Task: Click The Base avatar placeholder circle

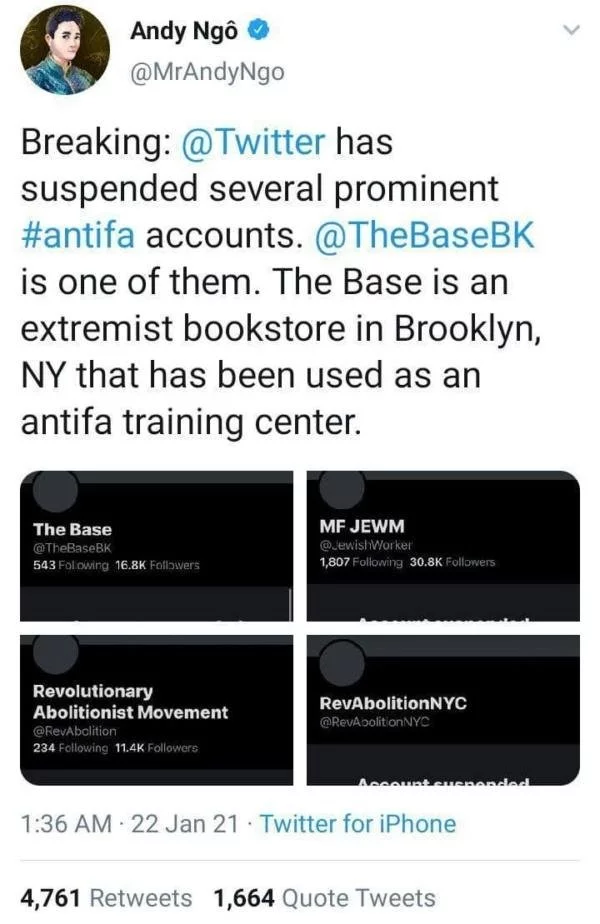Action: (55, 490)
